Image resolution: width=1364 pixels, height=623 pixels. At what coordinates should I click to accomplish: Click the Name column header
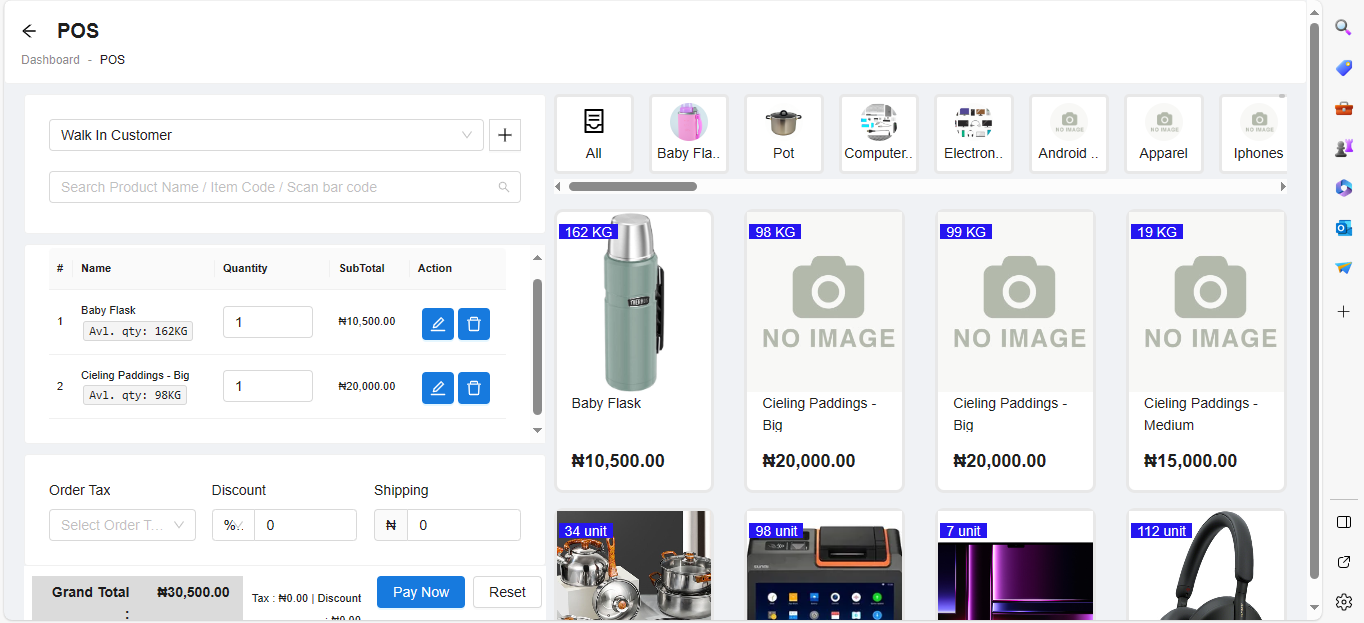[x=96, y=268]
